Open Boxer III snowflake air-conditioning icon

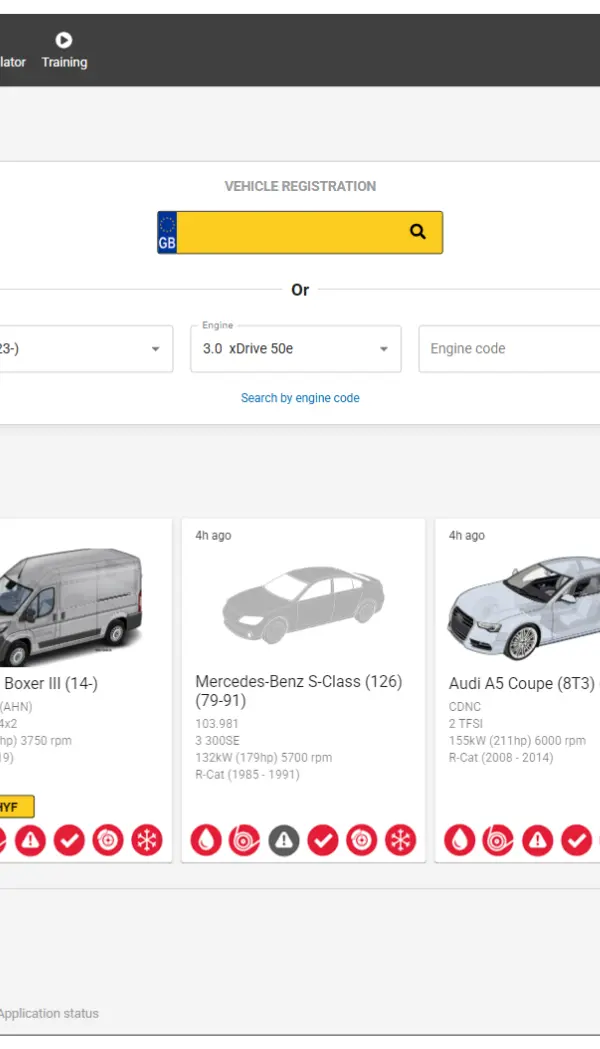(147, 840)
